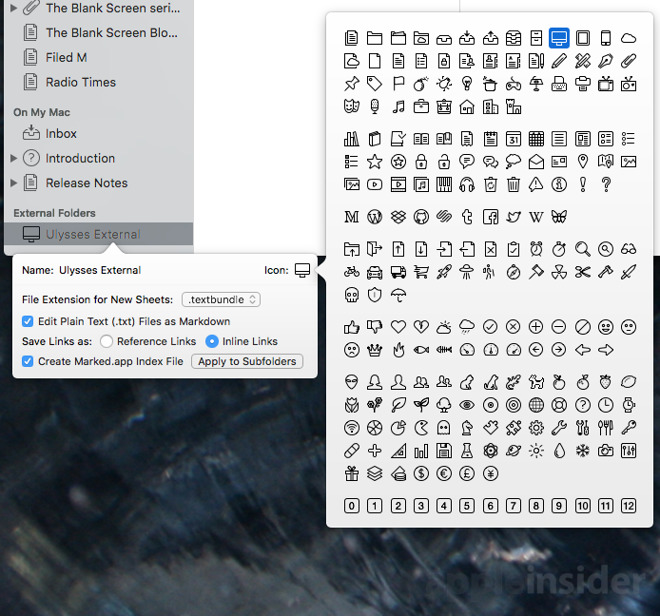Screen dimensions: 660x616
Task: Choose the Tumblr t icon
Action: click(467, 217)
